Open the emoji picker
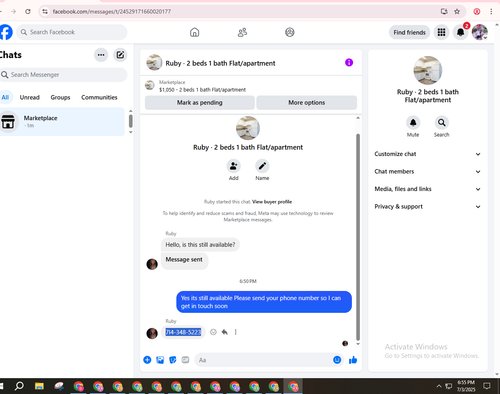This screenshot has height=394, width=500. click(x=337, y=360)
